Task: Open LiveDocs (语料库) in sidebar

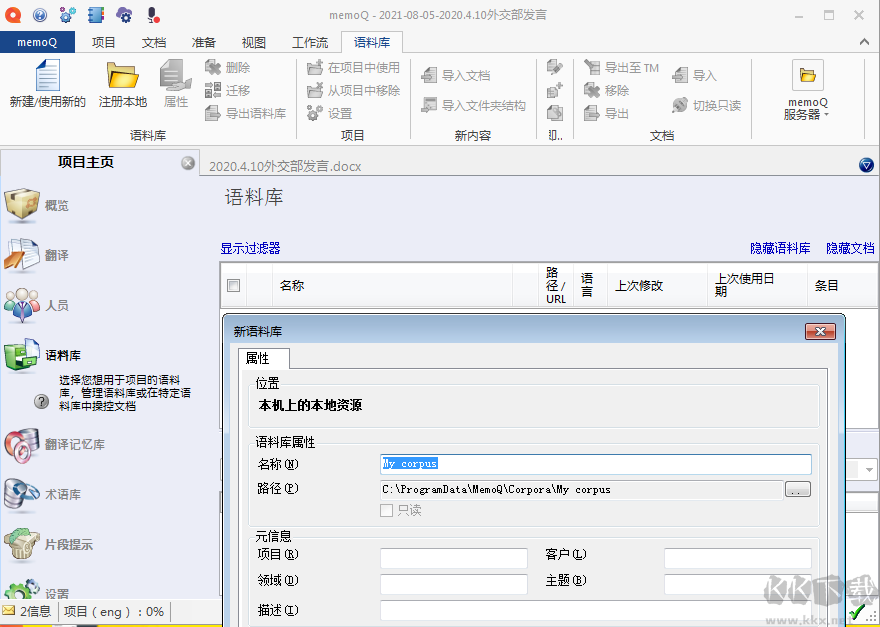Action: click(x=43, y=355)
